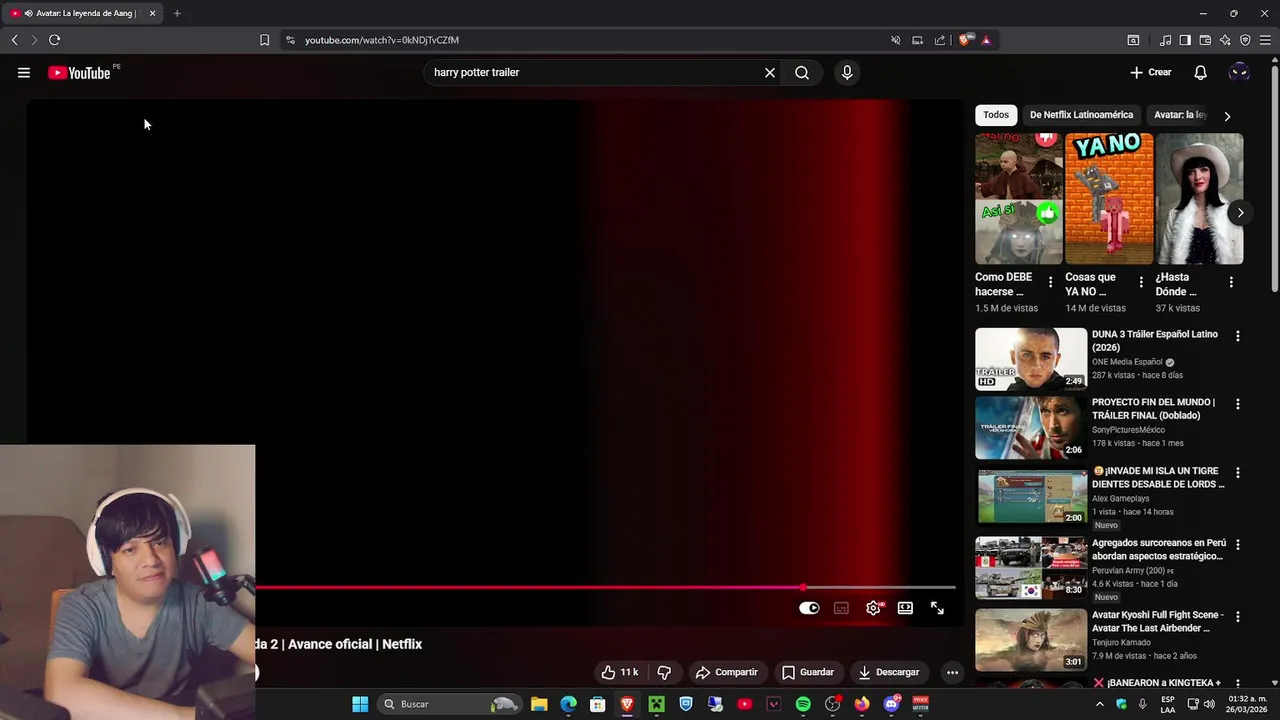Viewport: 1280px width, 720px height.
Task: Reload the current page
Action: pyautogui.click(x=54, y=40)
